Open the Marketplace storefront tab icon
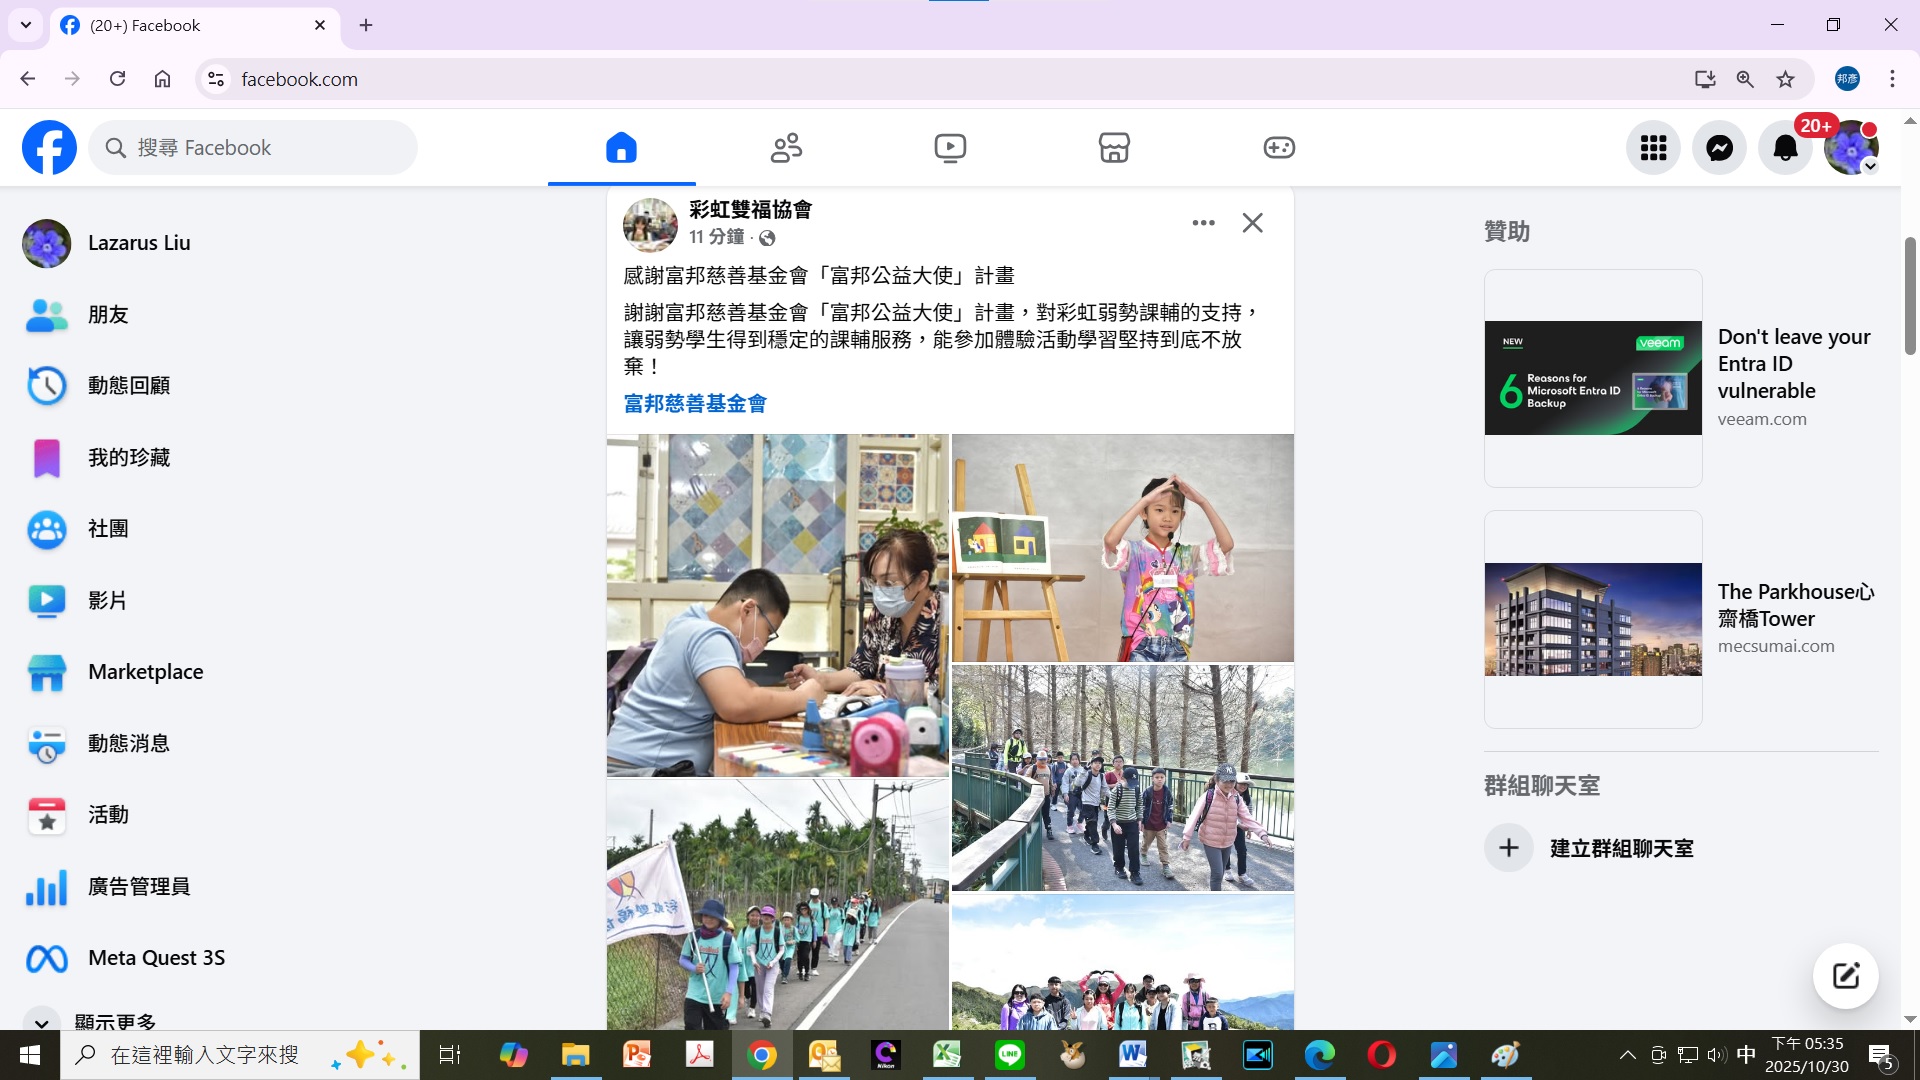Screen dimensions: 1920x1080 1114,148
